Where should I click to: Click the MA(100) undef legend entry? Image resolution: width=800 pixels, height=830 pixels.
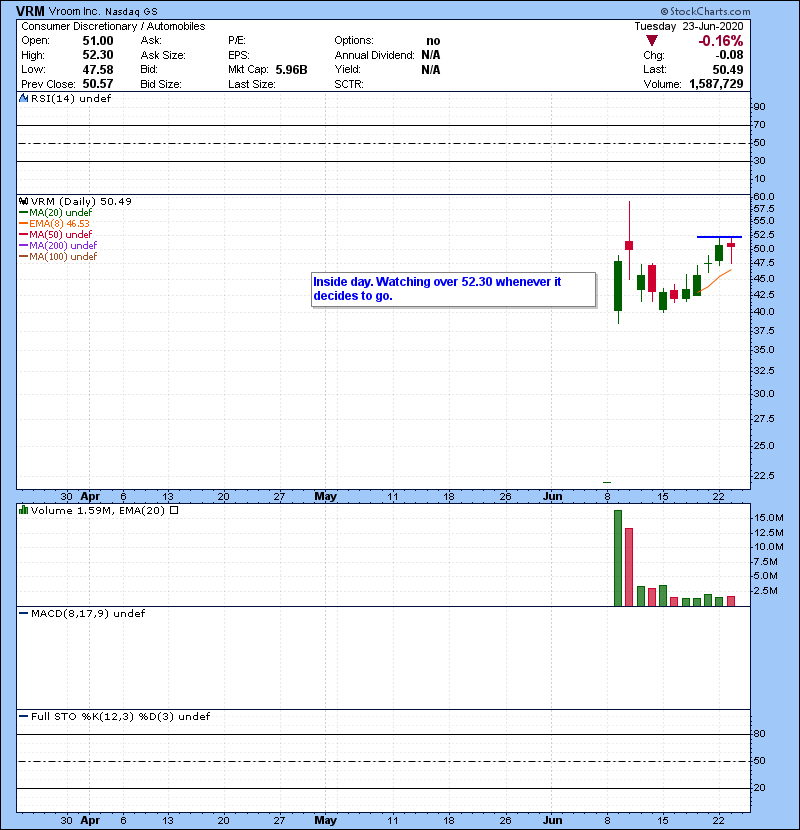click(x=58, y=257)
